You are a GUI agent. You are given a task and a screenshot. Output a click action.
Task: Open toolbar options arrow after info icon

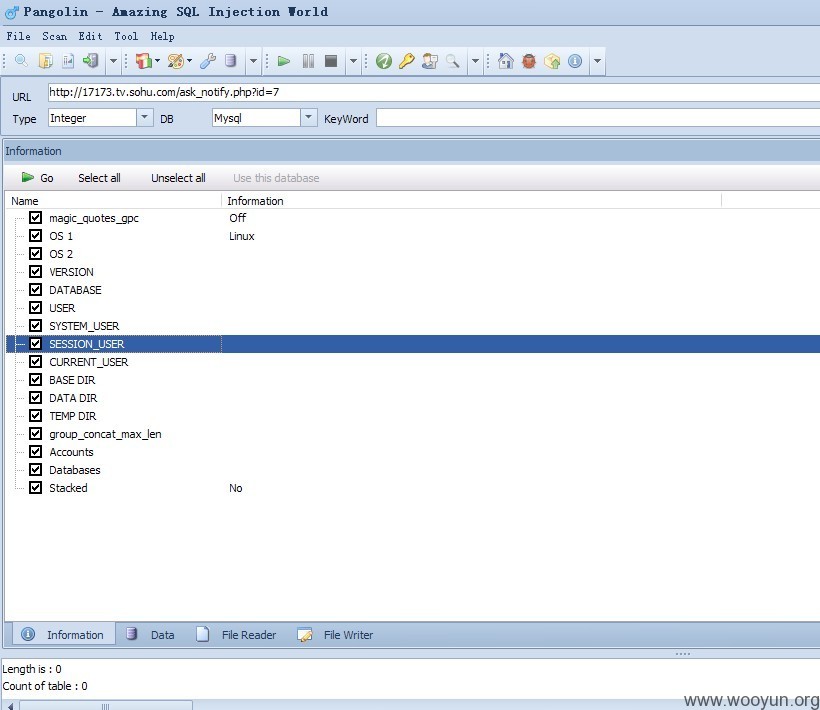[x=597, y=61]
